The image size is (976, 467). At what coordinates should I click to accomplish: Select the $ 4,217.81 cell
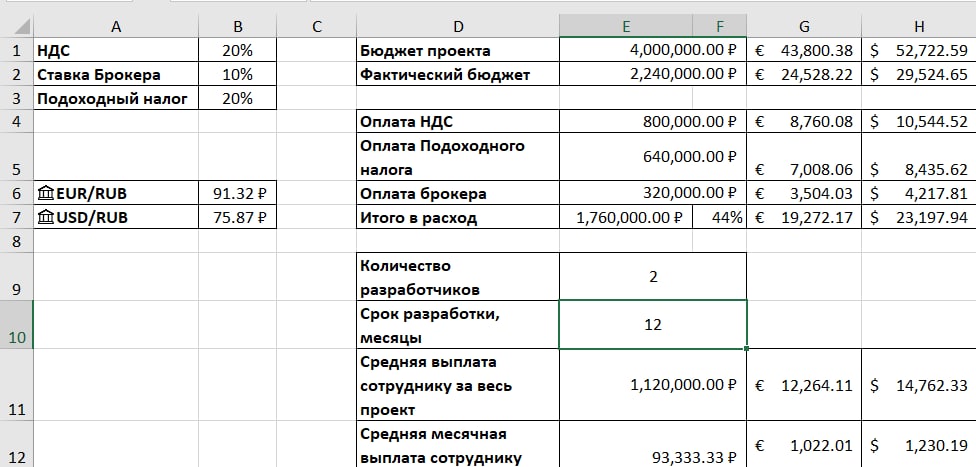[x=919, y=194]
